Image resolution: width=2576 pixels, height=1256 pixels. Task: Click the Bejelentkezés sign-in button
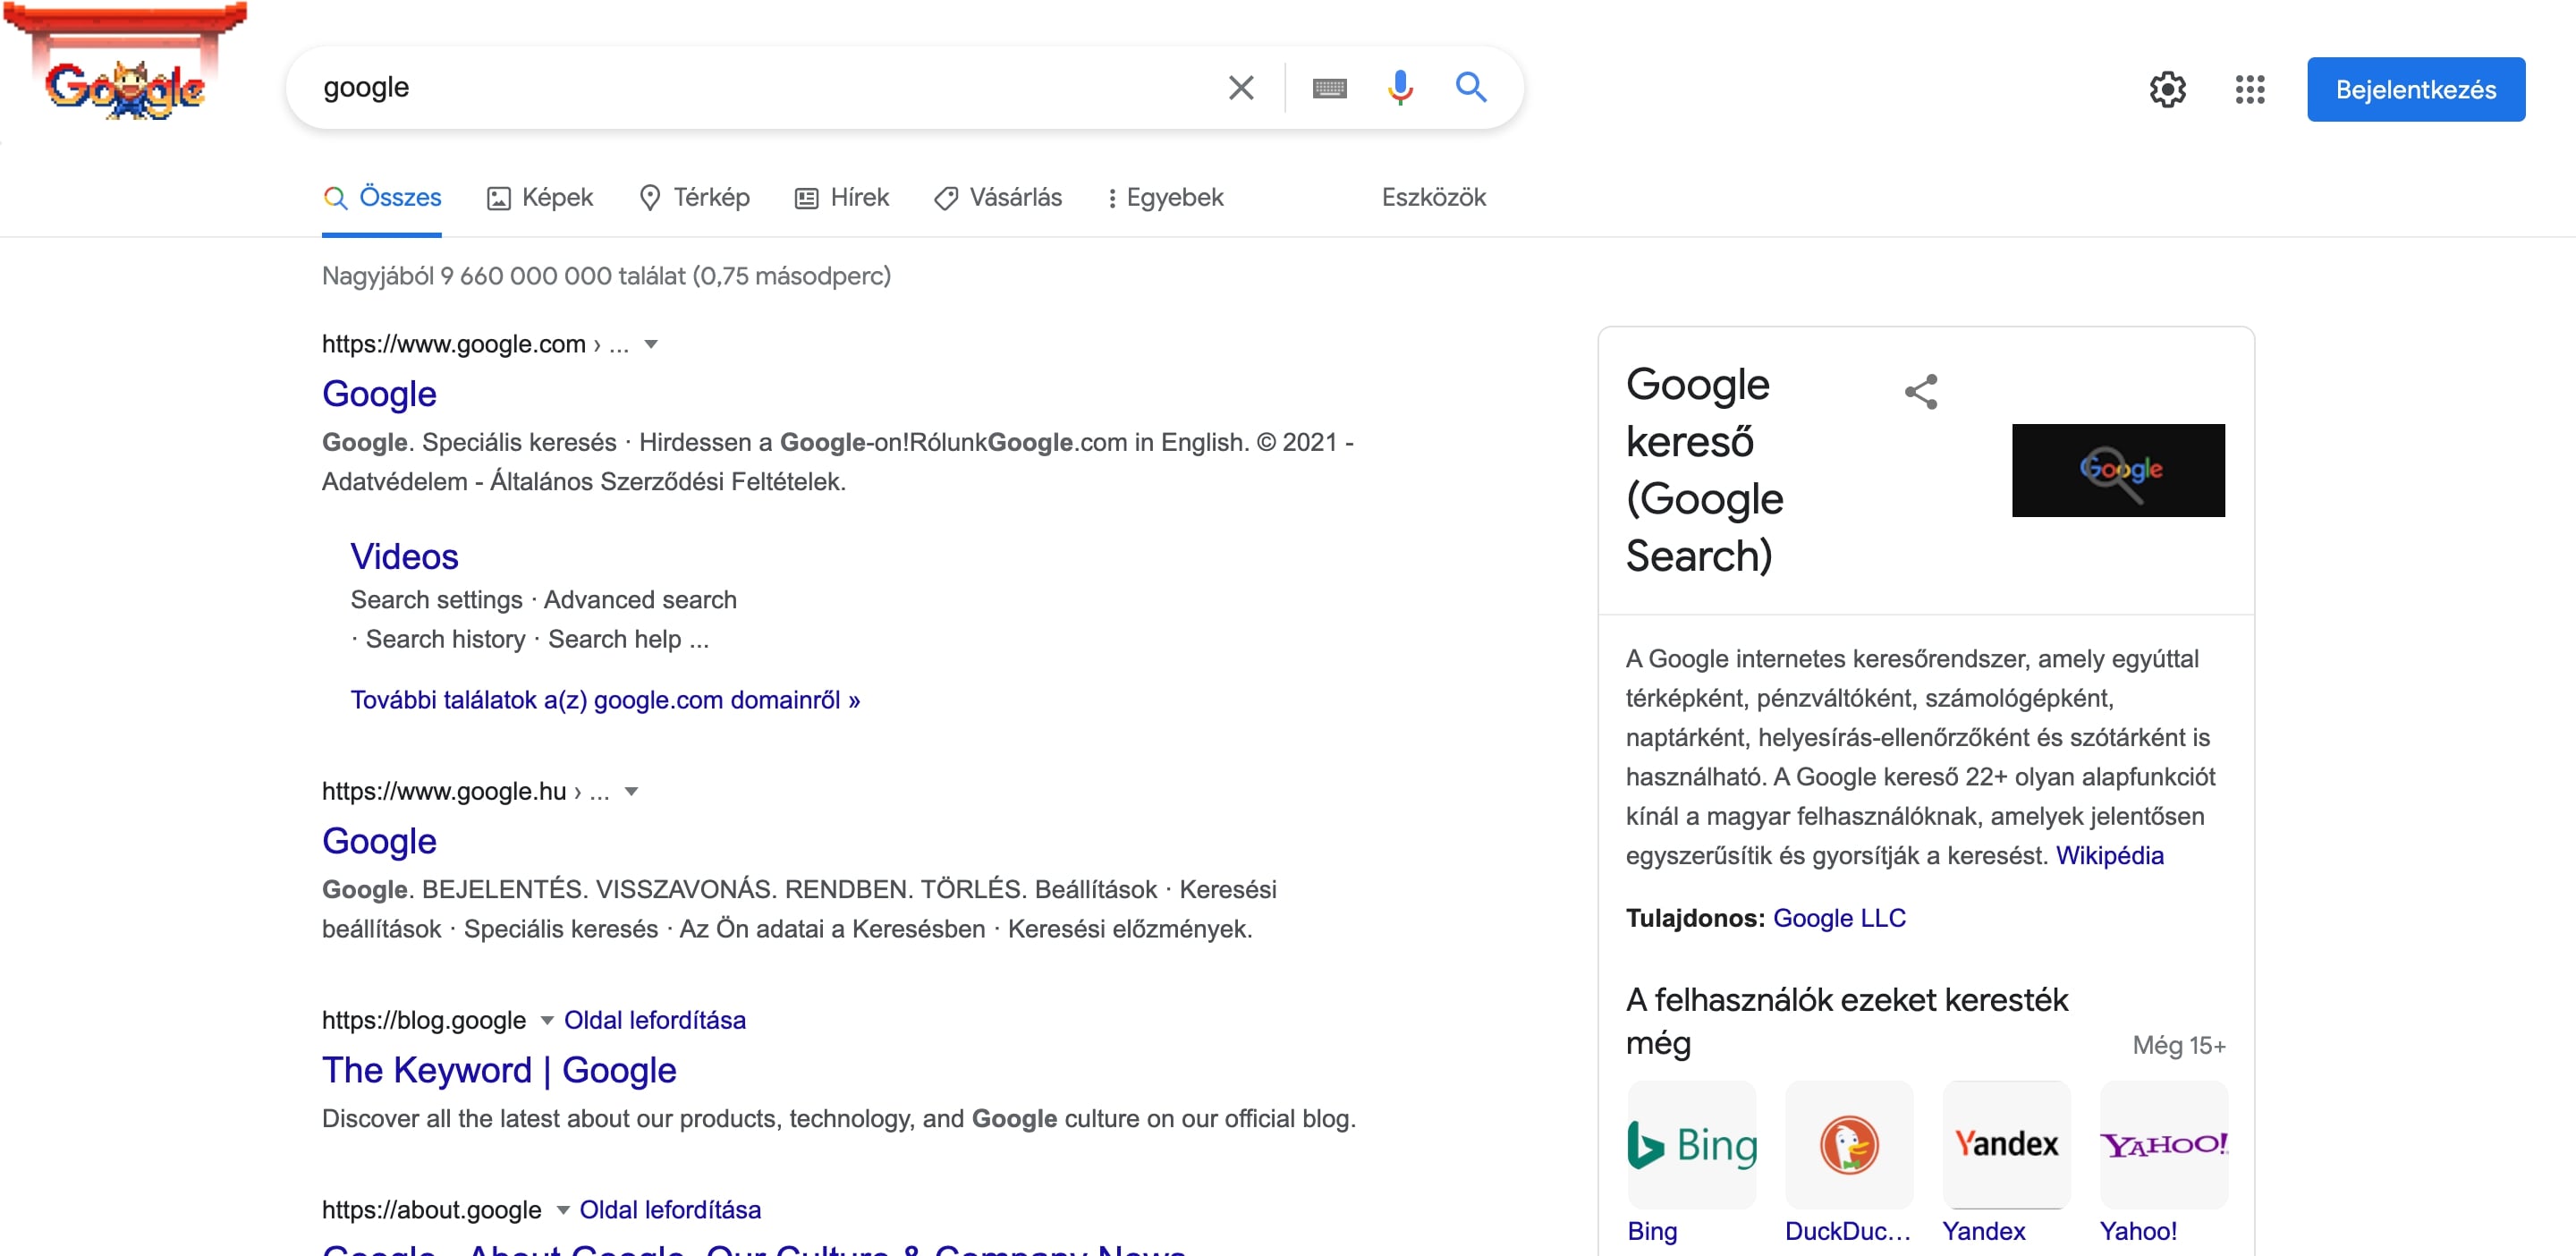[2415, 89]
